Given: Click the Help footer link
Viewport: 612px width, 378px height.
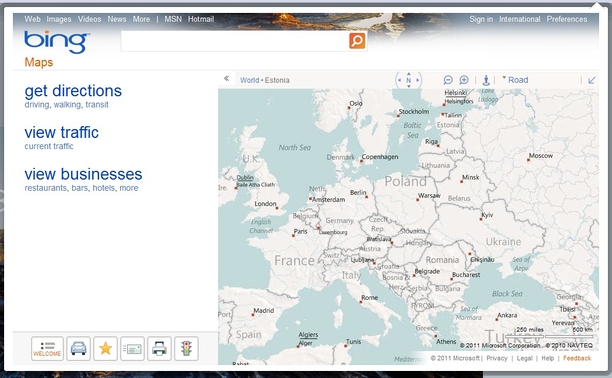Looking at the screenshot, I should [x=548, y=358].
